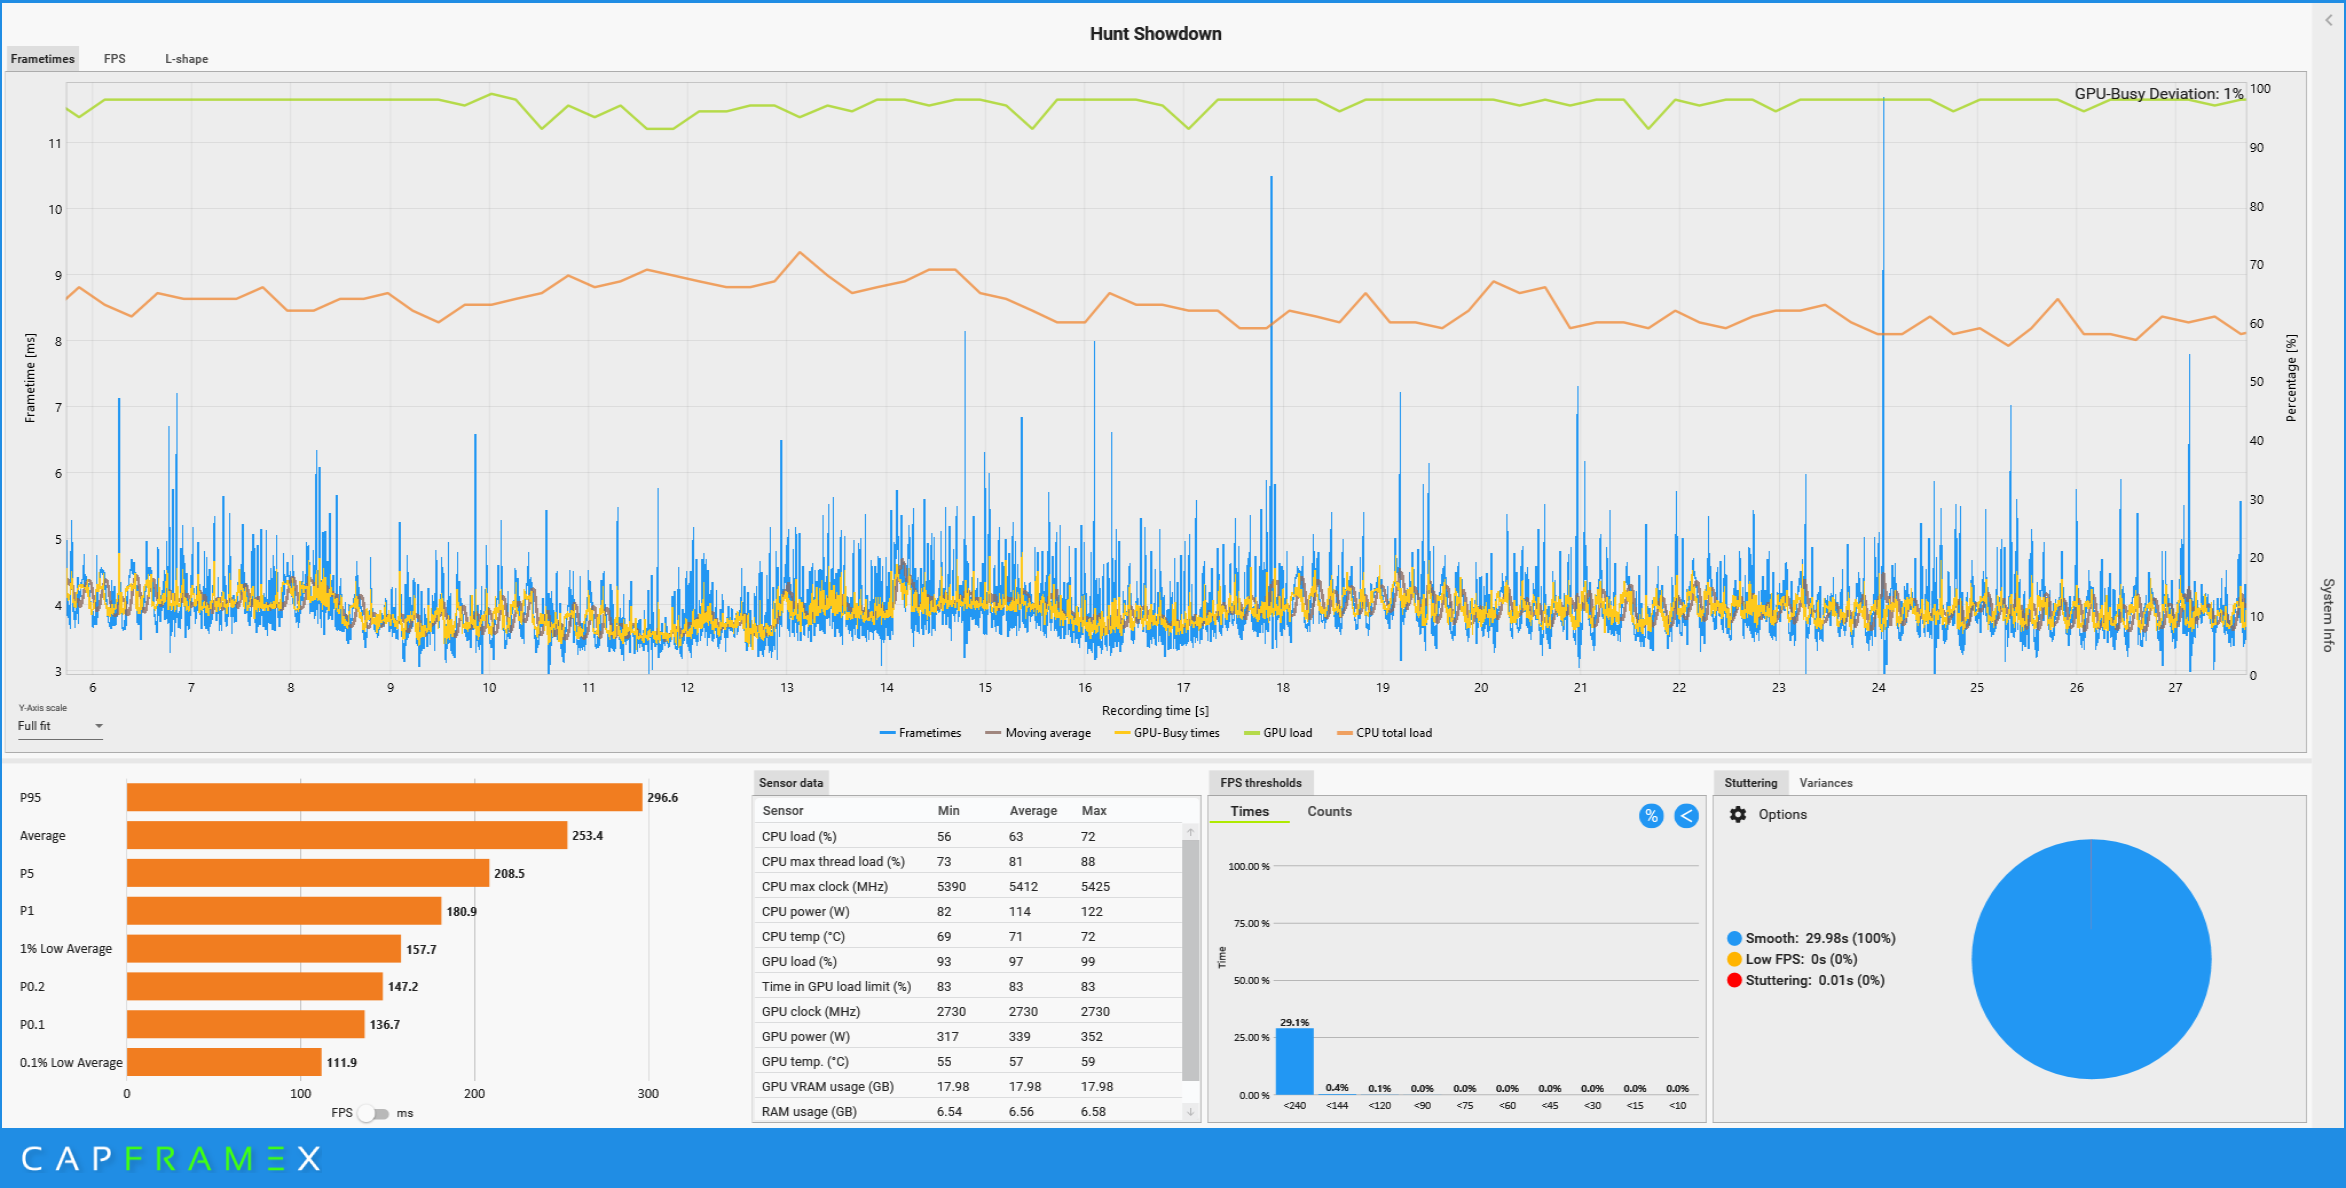Collapse the top-right side panel chevron
Image resolution: width=2346 pixels, height=1188 pixels.
pyautogui.click(x=2329, y=20)
